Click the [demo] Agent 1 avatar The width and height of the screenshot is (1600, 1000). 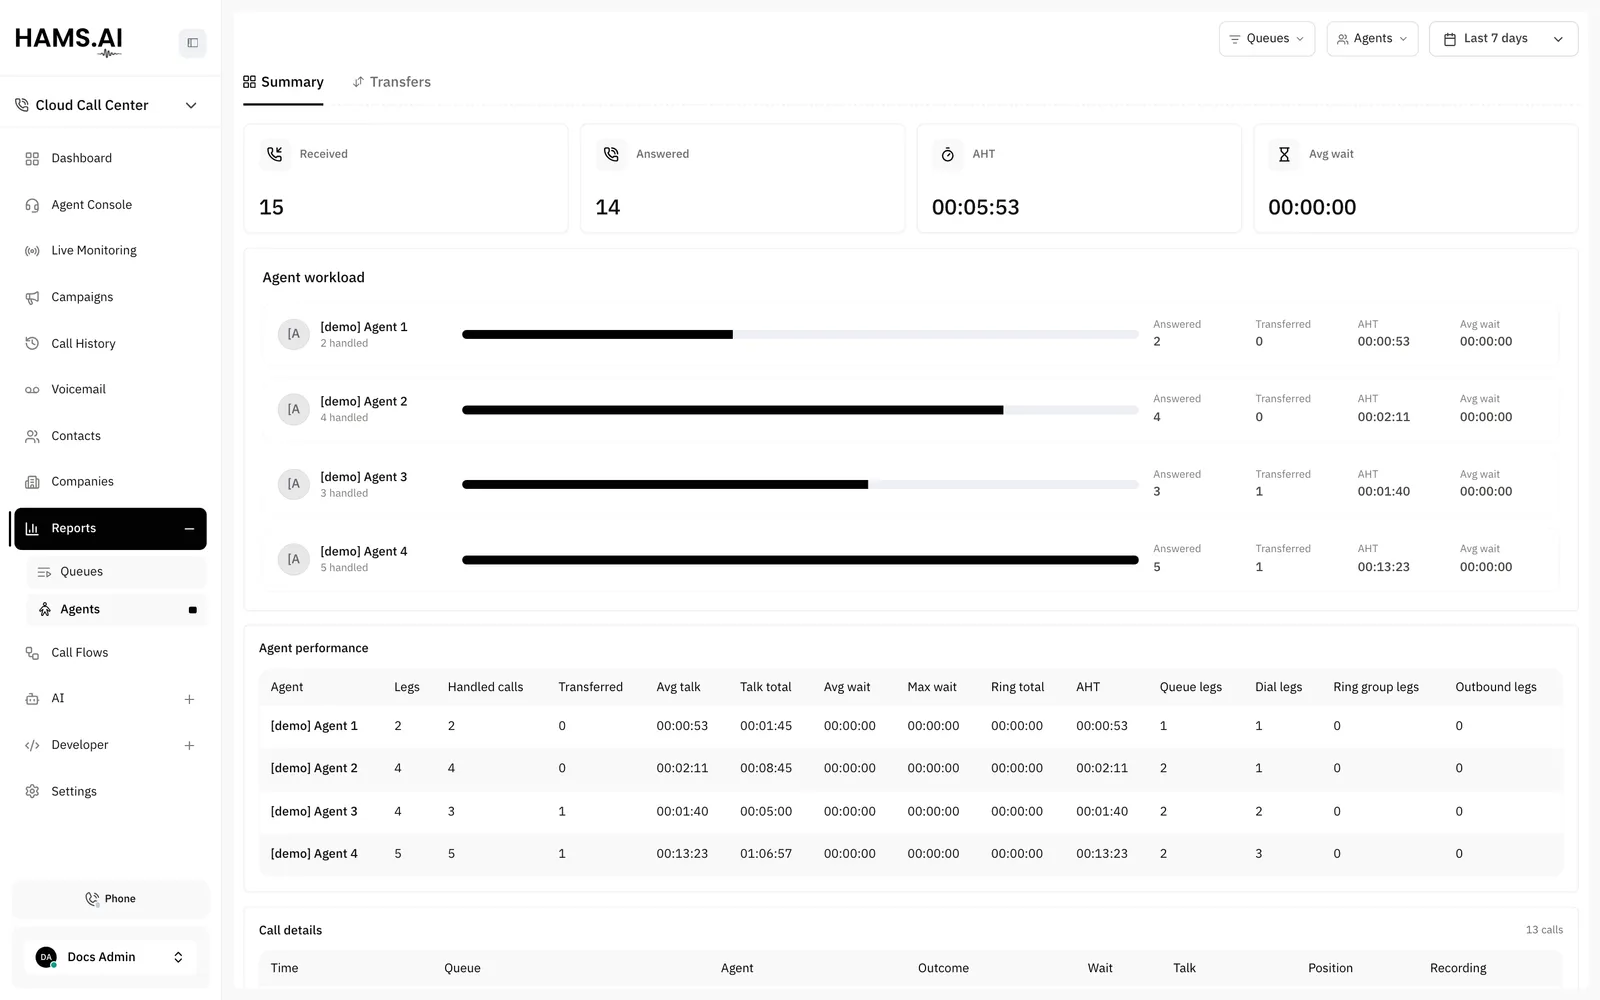tap(293, 334)
